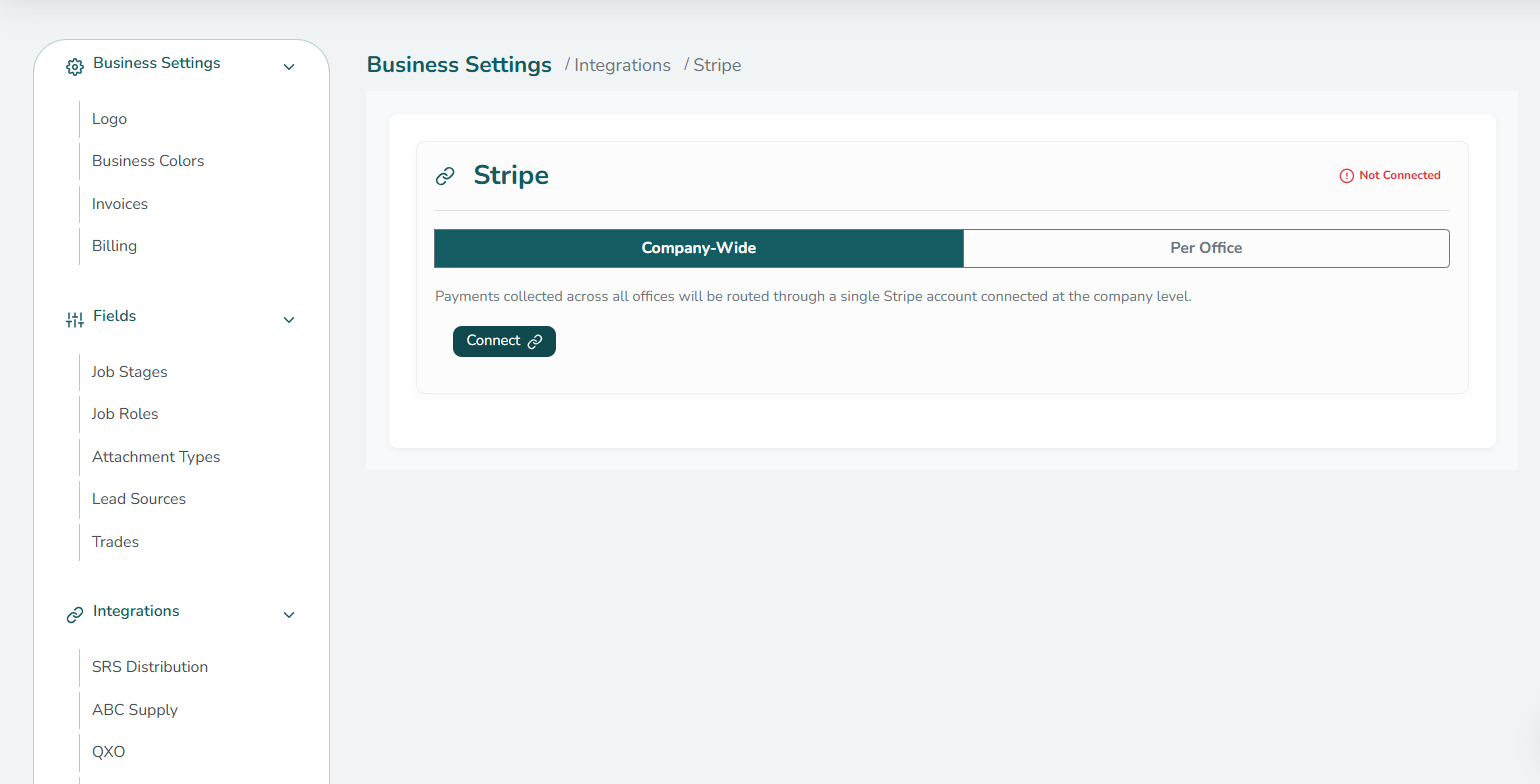
Task: Click the Fields sliders icon
Action: point(74,320)
